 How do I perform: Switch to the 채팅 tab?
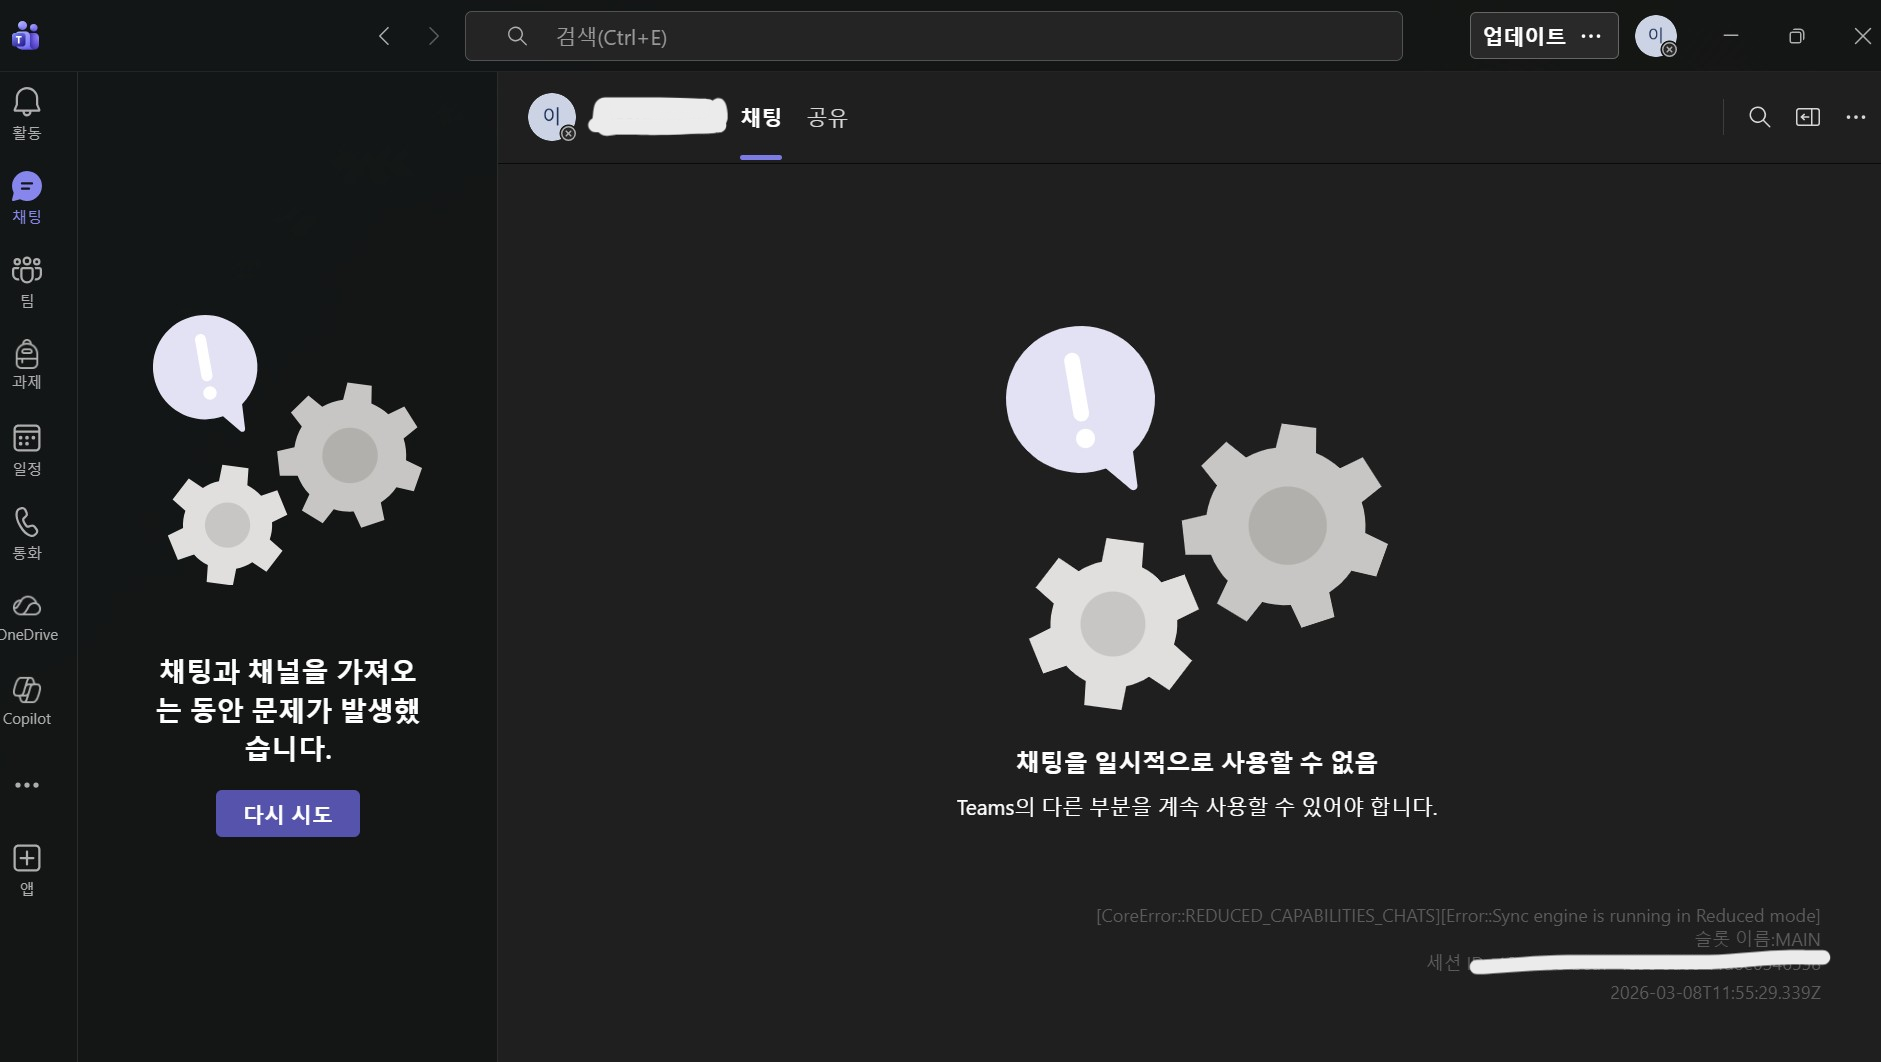pos(761,118)
